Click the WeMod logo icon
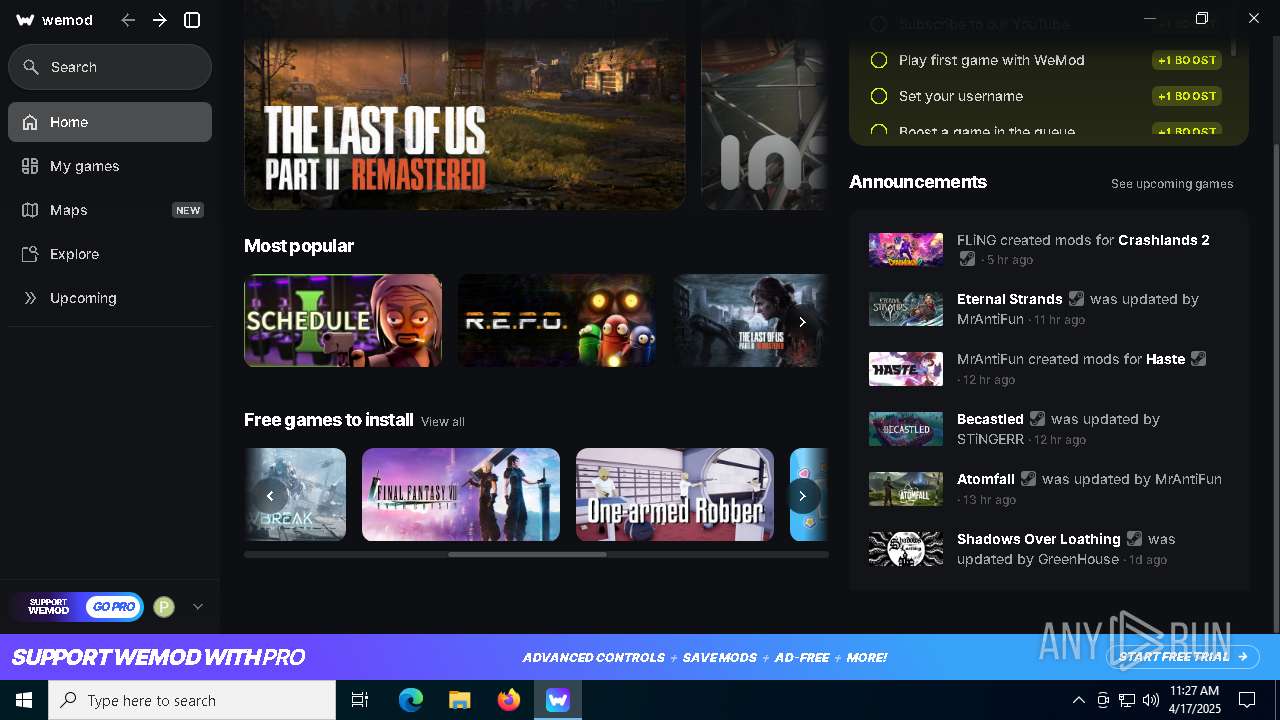Viewport: 1280px width, 720px height. pos(26,20)
